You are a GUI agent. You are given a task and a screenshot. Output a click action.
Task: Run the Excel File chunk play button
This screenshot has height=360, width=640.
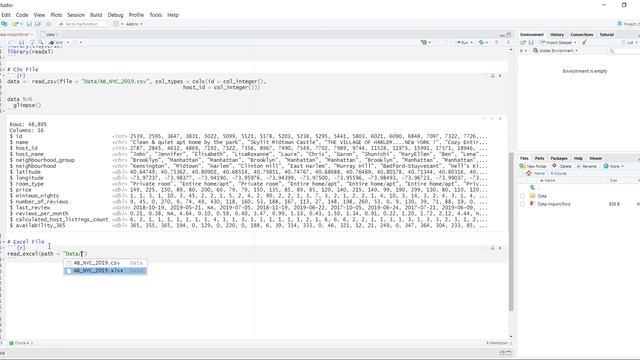pyautogui.click(x=500, y=248)
